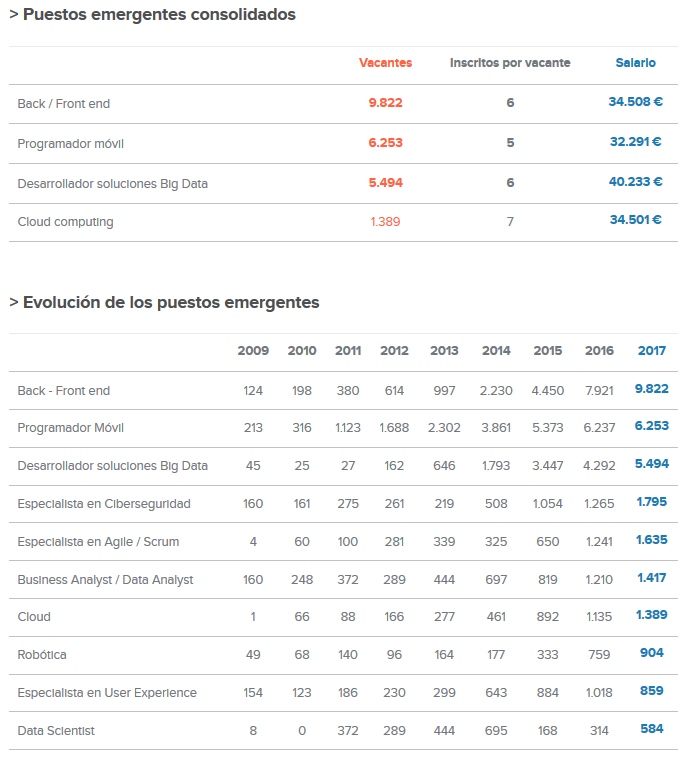Click the 'Puestos emergentes consolidados' section heading
The height and width of the screenshot is (758, 697).
coord(158,15)
